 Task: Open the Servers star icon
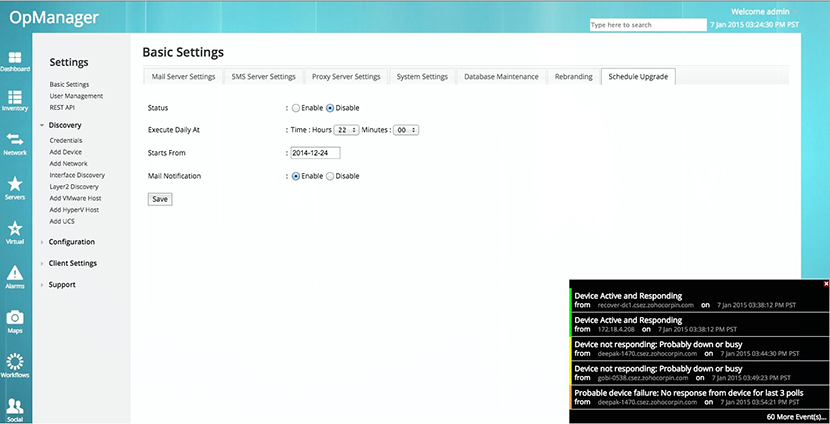pos(15,188)
